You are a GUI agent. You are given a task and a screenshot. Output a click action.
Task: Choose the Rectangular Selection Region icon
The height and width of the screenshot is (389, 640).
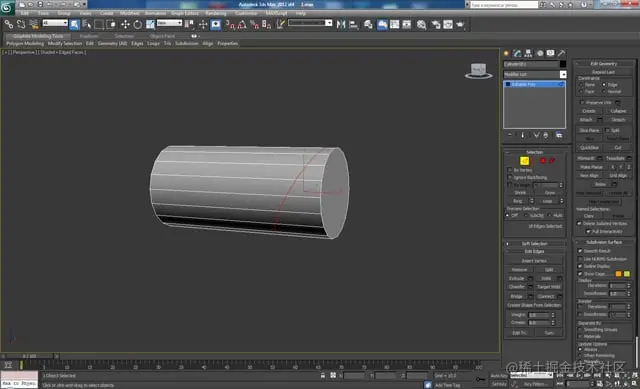[x=99, y=25]
